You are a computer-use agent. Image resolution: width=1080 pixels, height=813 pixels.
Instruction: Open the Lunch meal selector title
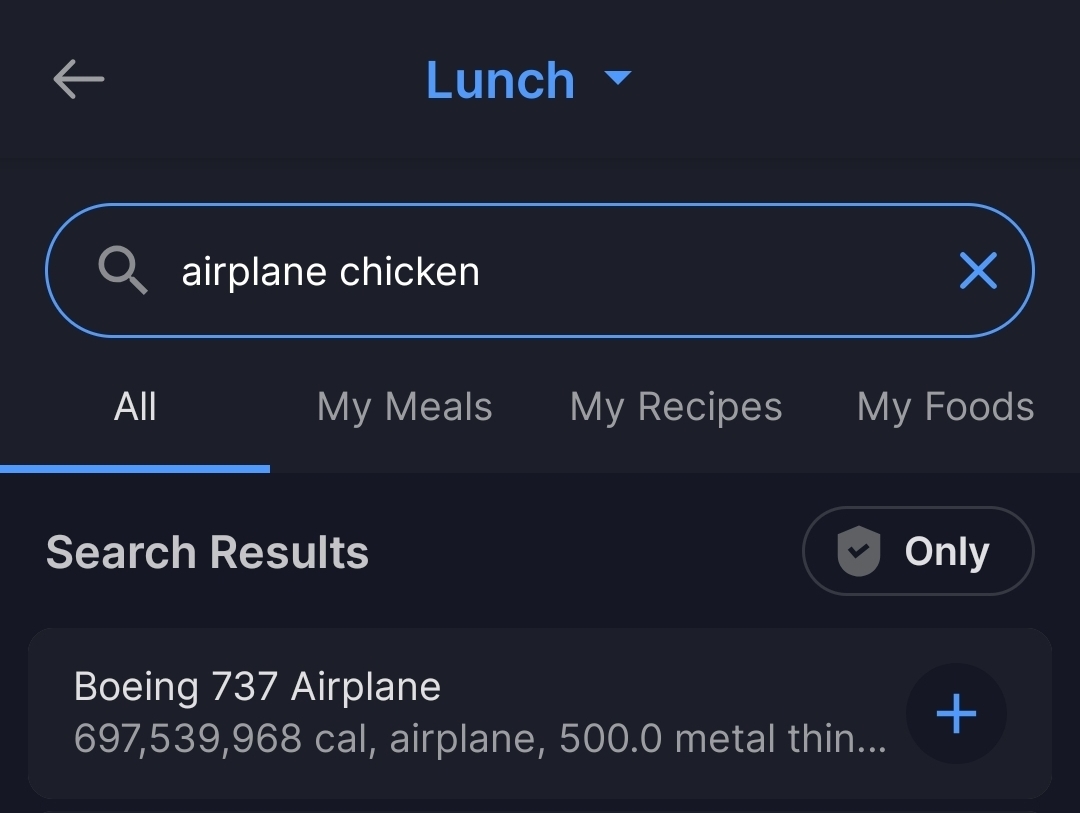point(500,80)
